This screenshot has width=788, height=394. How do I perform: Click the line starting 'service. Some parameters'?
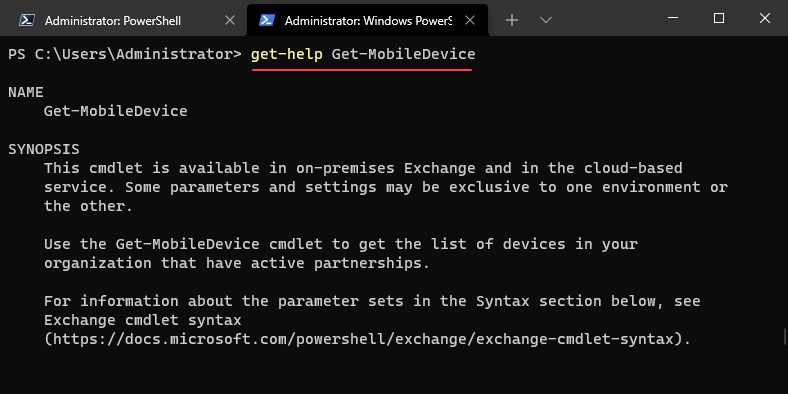point(386,187)
